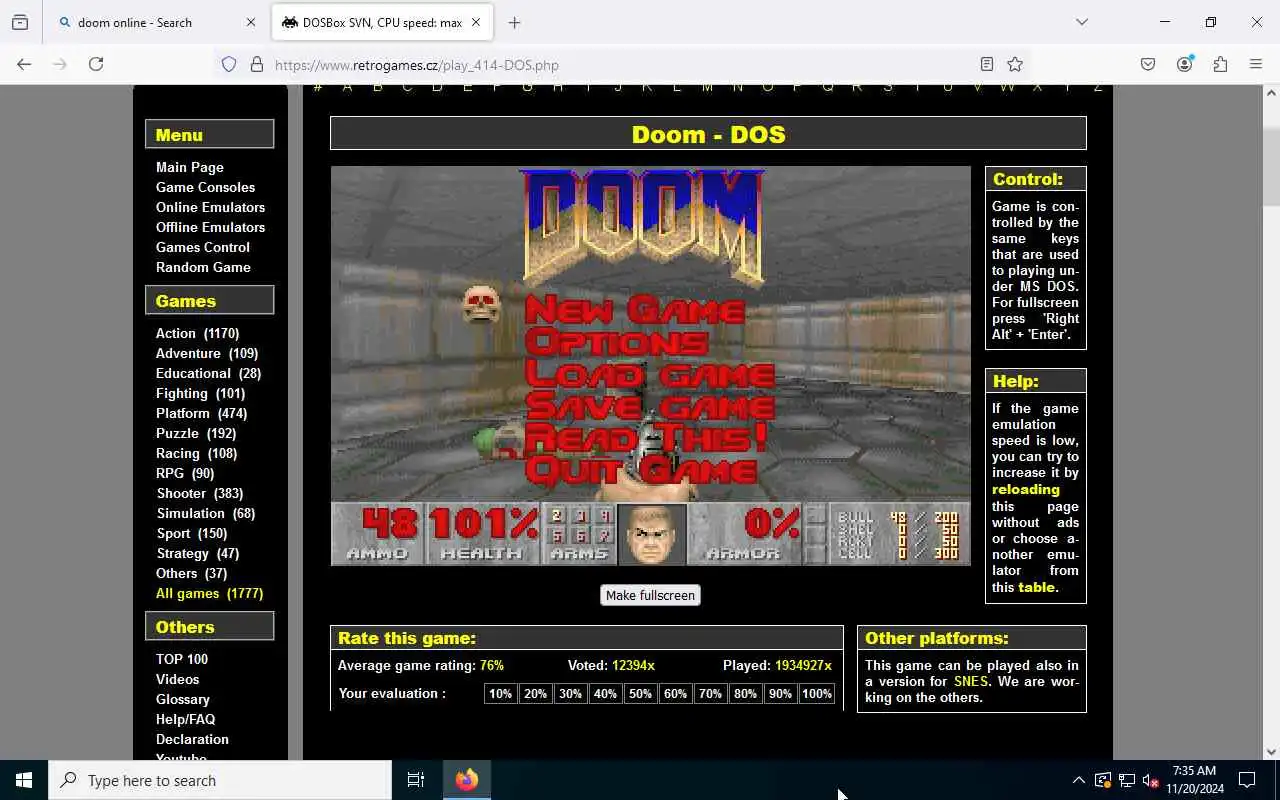Select Quit Game in Doom menu
The width and height of the screenshot is (1280, 800).
[641, 470]
